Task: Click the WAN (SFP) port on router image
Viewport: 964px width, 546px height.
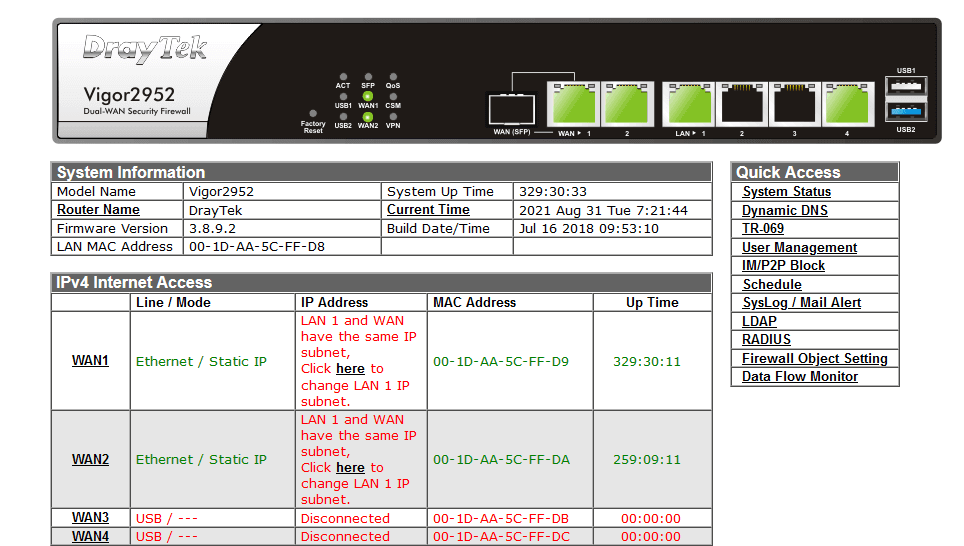Action: click(x=512, y=110)
